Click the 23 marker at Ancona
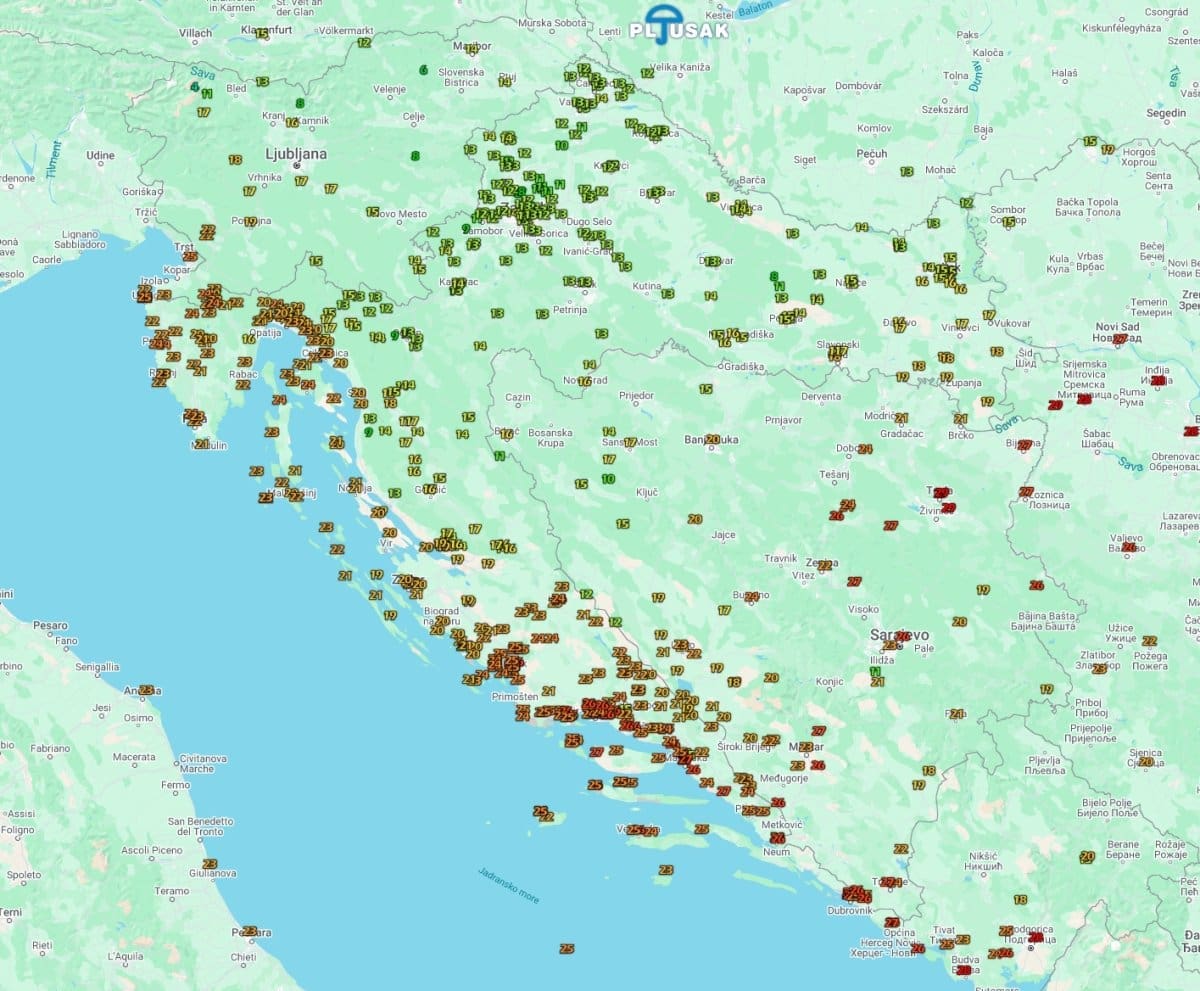 pyautogui.click(x=147, y=690)
